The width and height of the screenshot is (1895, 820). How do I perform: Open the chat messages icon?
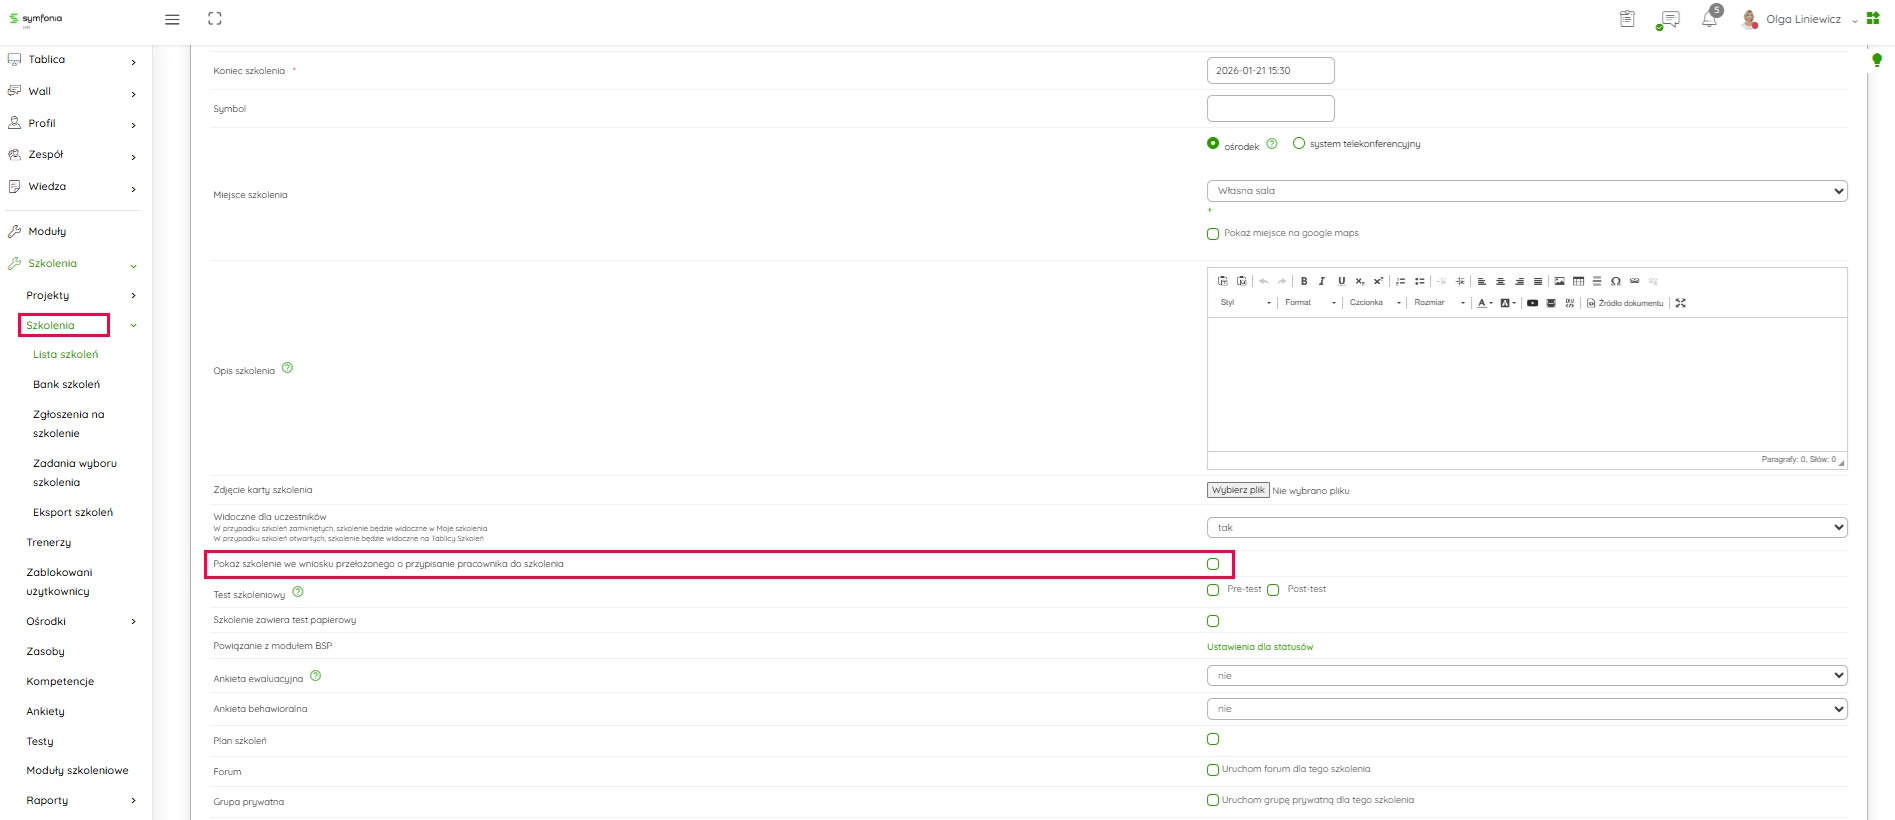pos(1668,19)
